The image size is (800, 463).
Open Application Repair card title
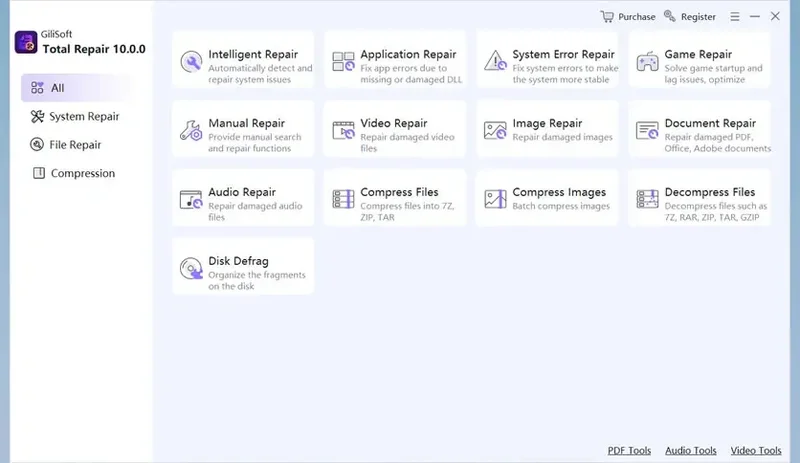408,54
